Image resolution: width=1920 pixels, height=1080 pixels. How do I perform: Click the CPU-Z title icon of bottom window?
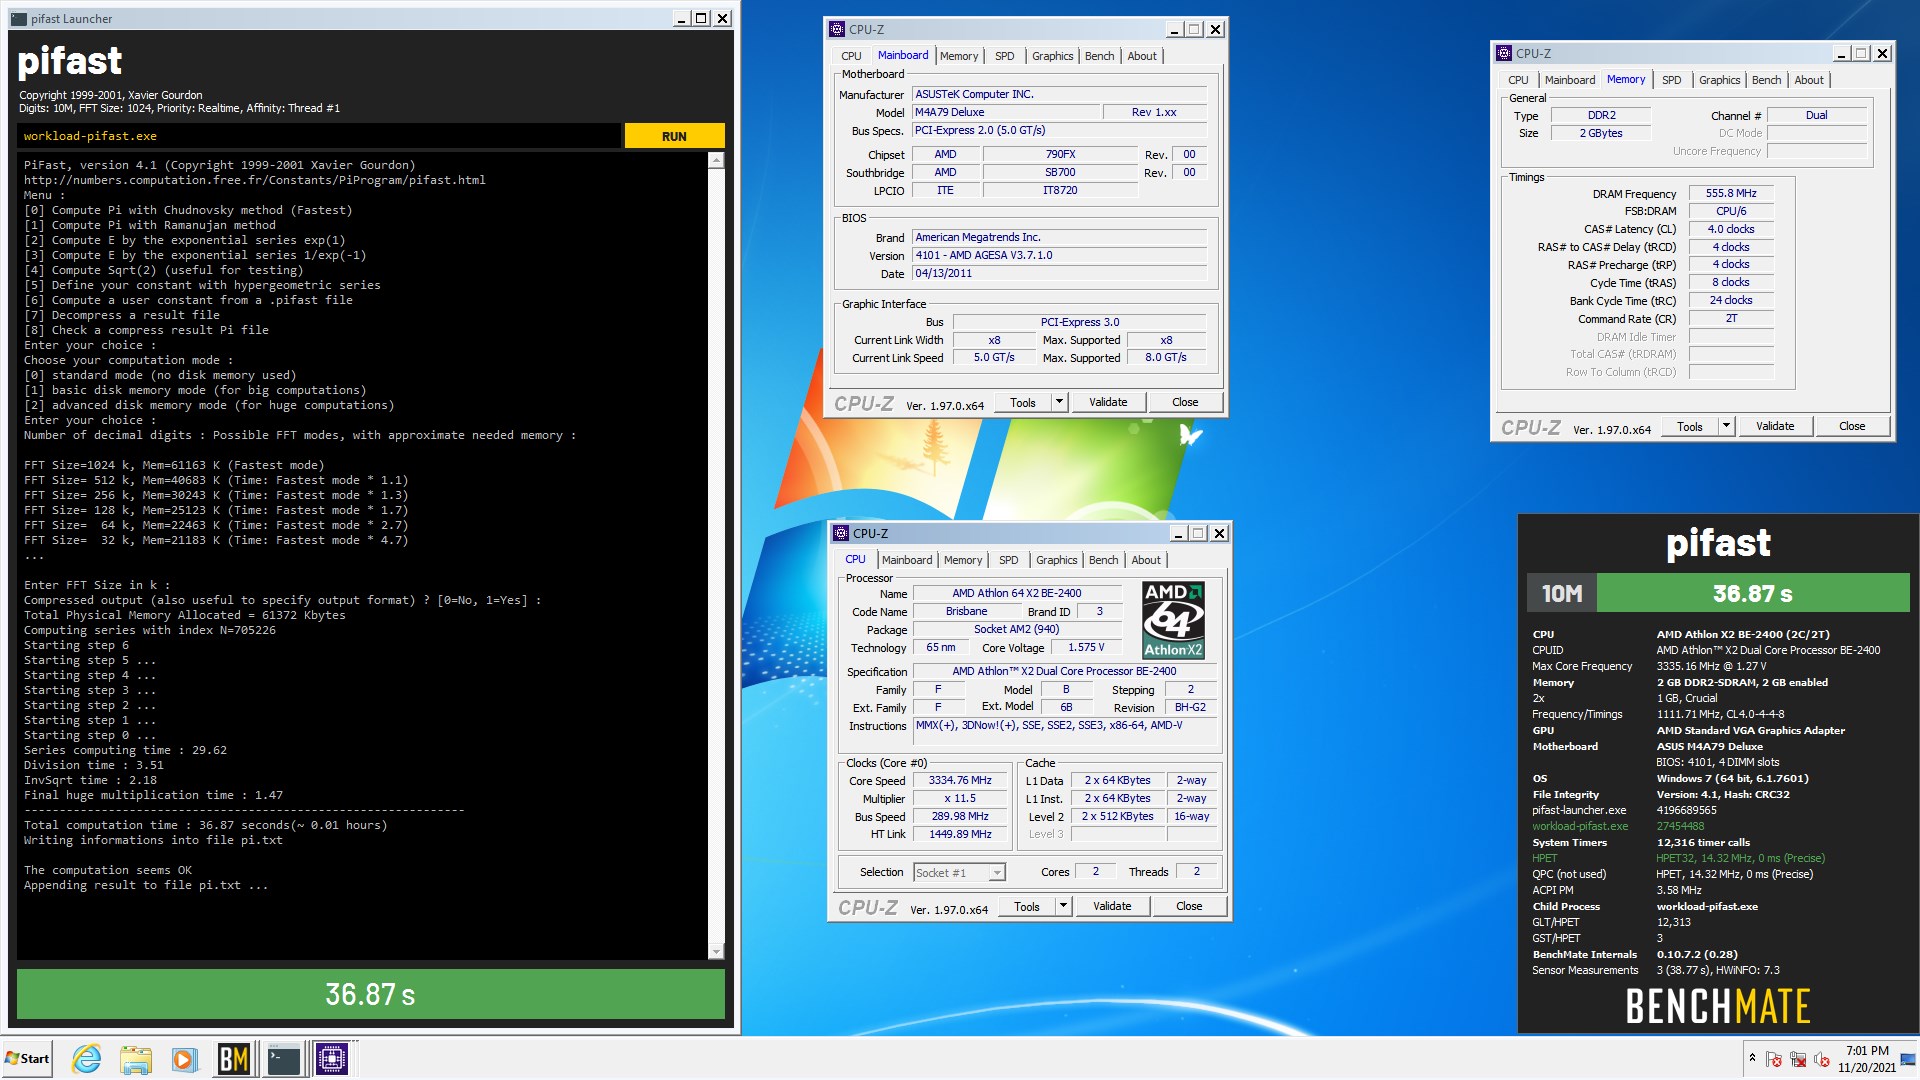coord(842,534)
